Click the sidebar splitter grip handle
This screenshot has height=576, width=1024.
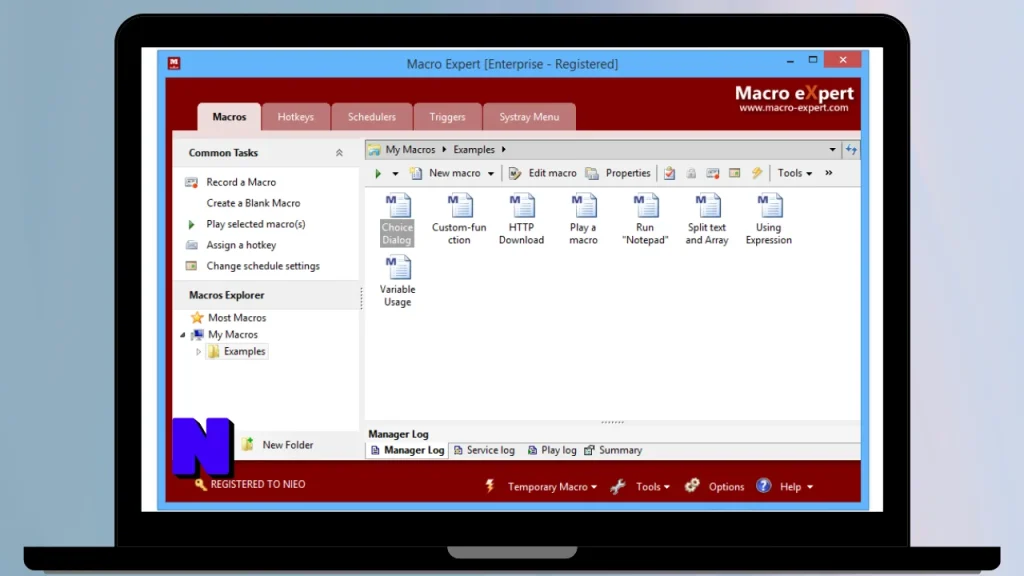[361, 298]
